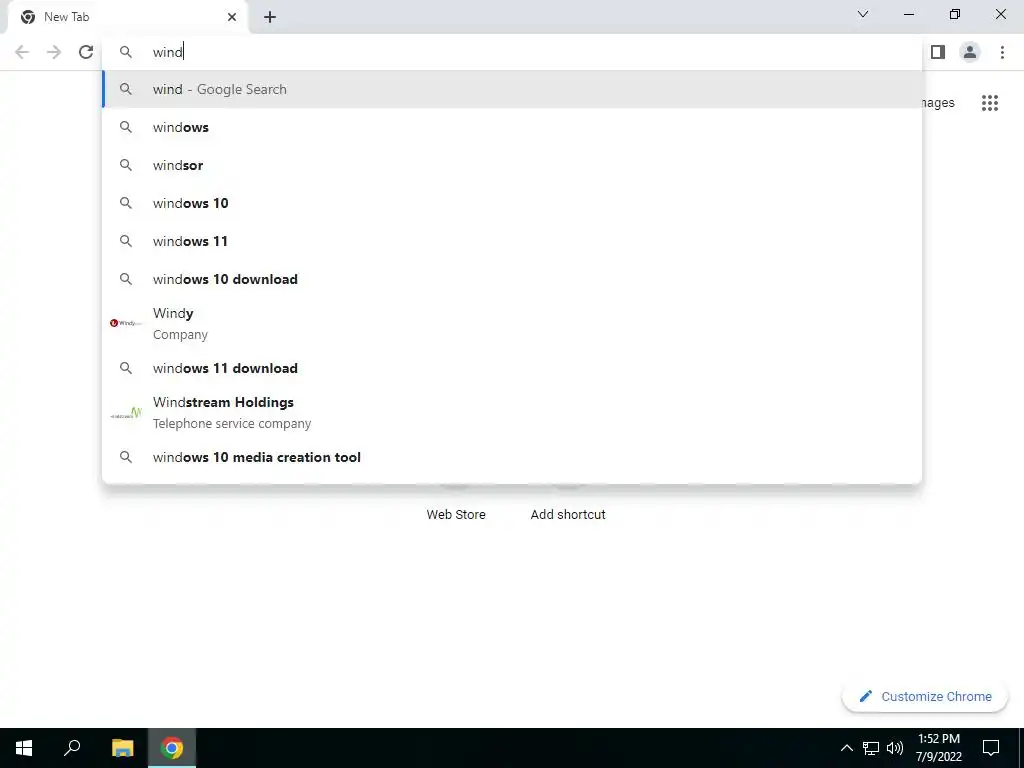
Task: Open network status tray icon
Action: point(871,748)
